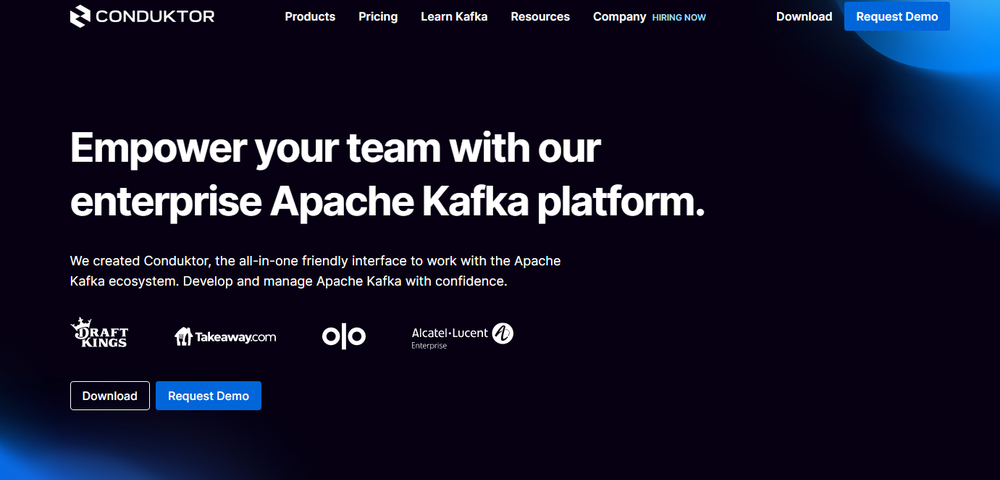The width and height of the screenshot is (1000, 480).
Task: Click the paragraph starting 'We created Conduktor'
Action: click(x=315, y=271)
